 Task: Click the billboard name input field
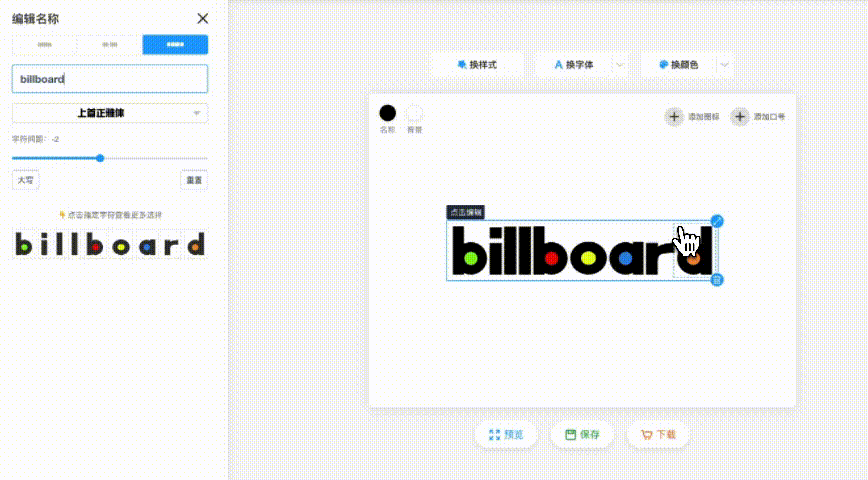(x=110, y=79)
